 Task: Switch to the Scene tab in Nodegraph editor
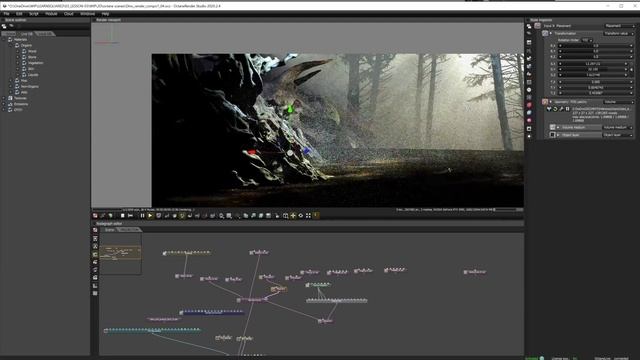click(109, 230)
